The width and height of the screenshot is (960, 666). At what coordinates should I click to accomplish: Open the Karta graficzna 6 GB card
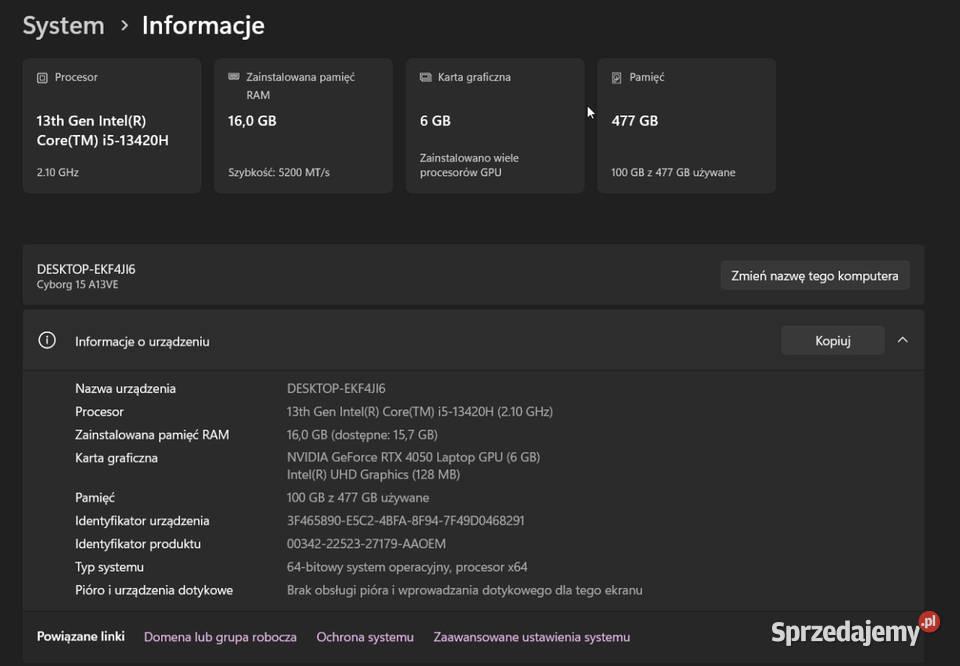[x=495, y=125]
